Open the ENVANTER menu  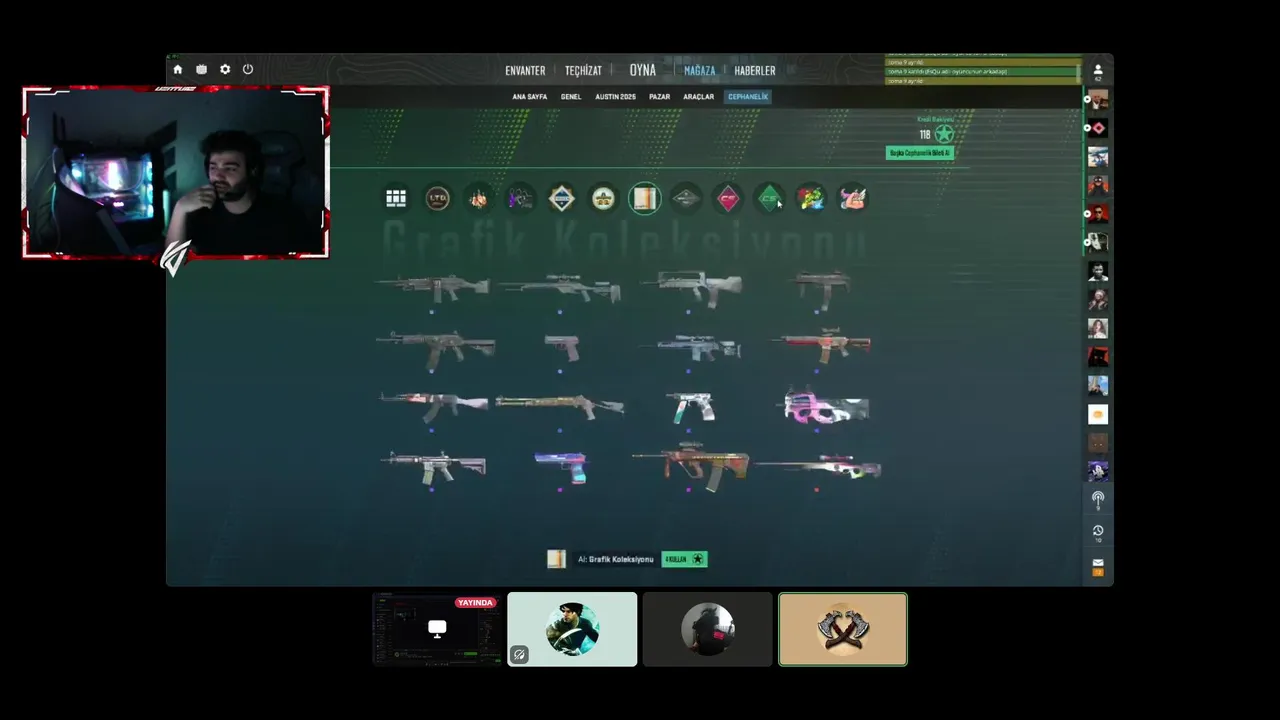pyautogui.click(x=525, y=71)
